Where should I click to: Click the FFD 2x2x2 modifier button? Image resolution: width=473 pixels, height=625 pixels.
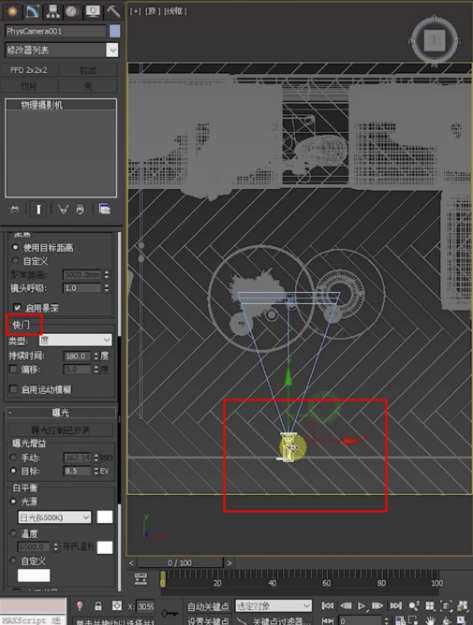(29, 70)
